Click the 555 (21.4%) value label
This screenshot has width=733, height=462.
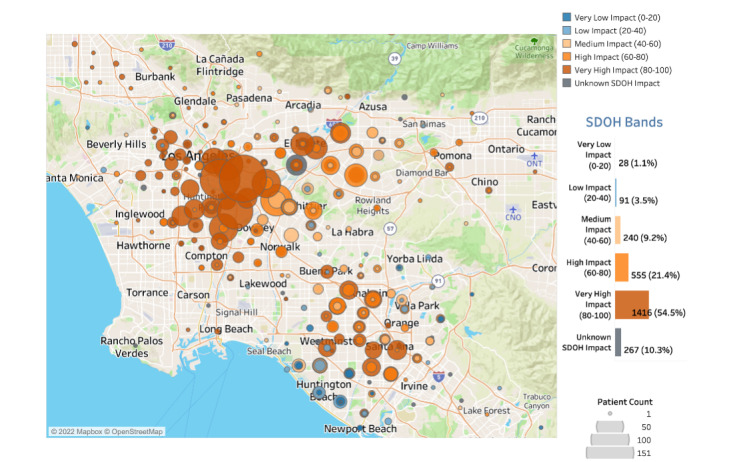(x=655, y=275)
